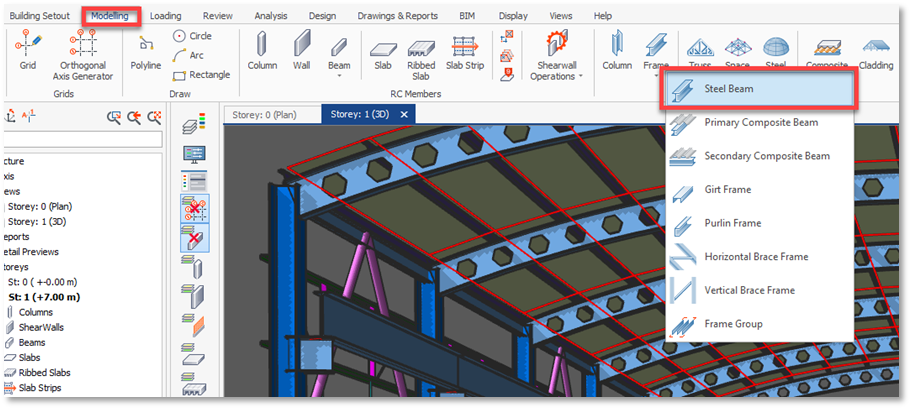Click the Ribbed Slab tool
This screenshot has width=912, height=410.
421,50
